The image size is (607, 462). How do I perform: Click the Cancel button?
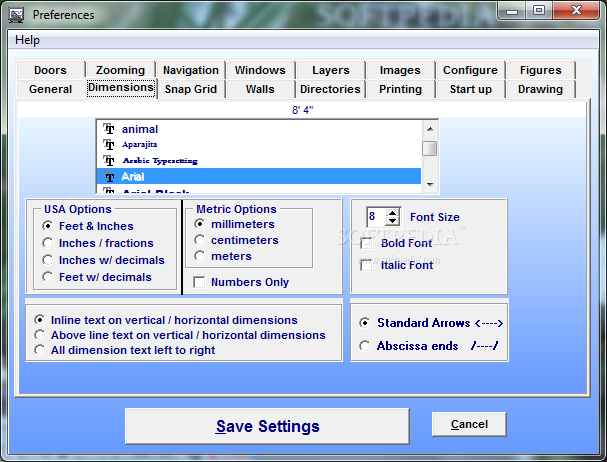[469, 424]
